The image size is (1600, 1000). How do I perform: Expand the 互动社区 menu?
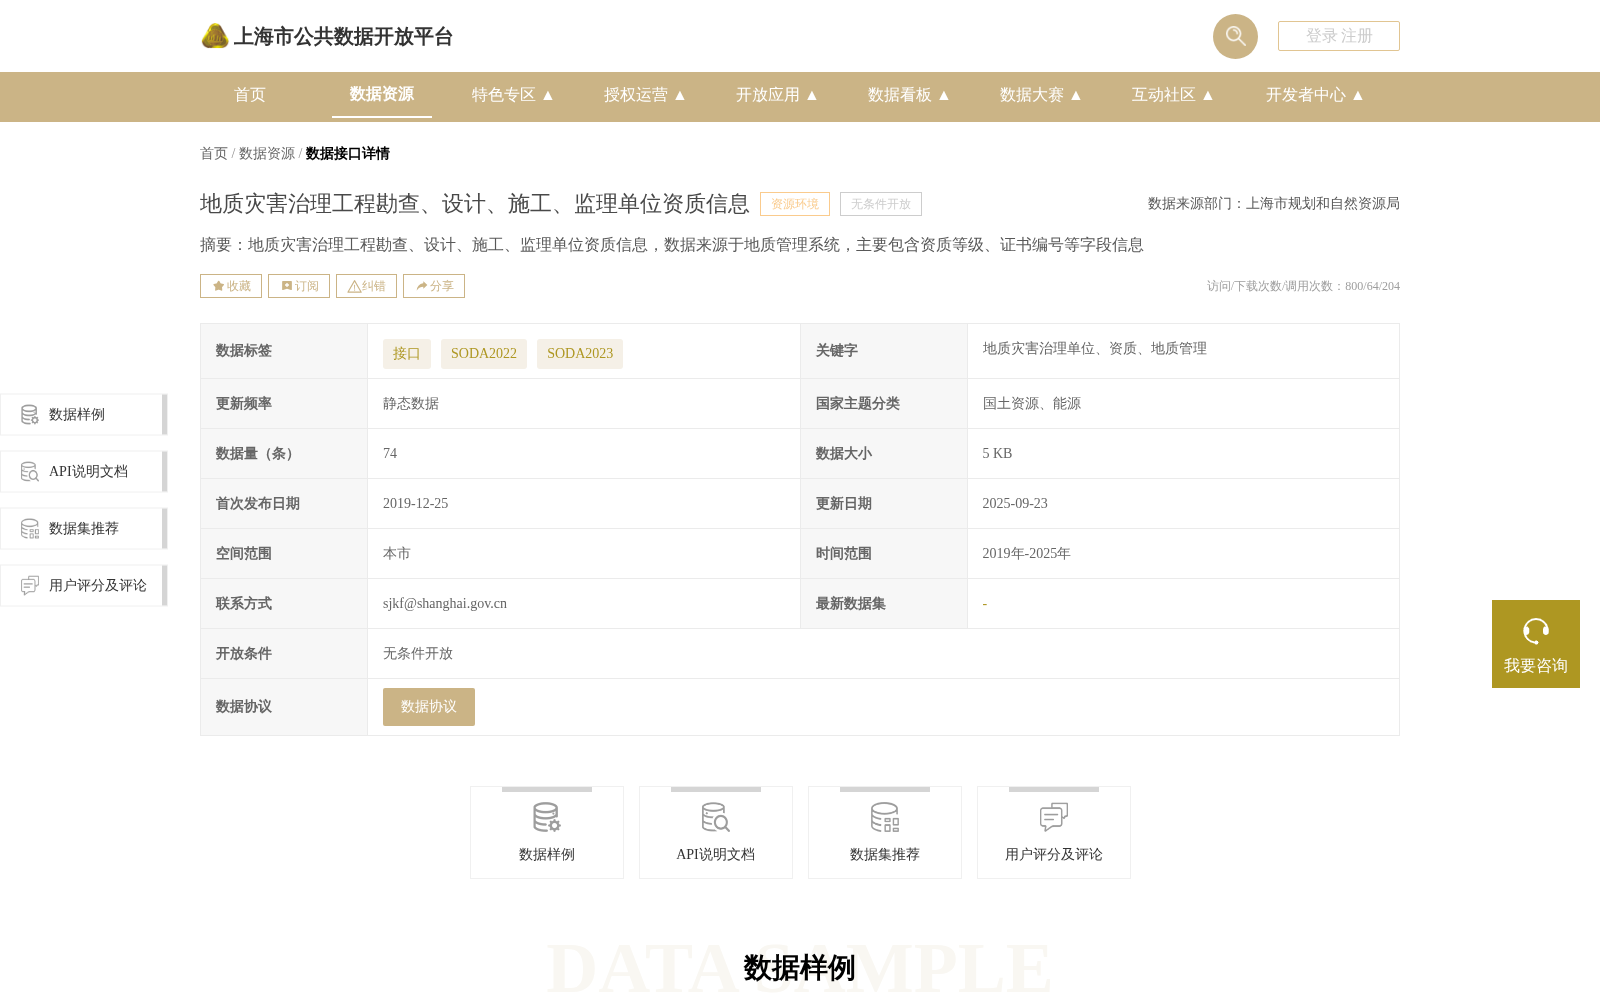(1173, 95)
